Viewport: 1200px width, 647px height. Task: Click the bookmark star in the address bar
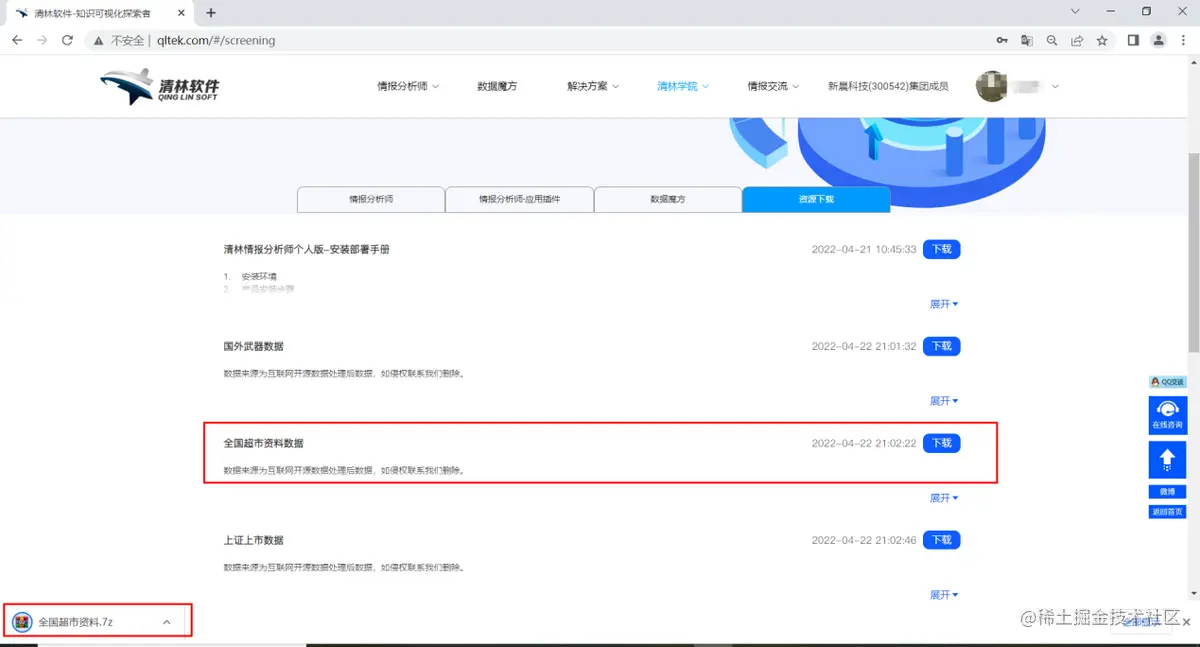coord(1100,40)
